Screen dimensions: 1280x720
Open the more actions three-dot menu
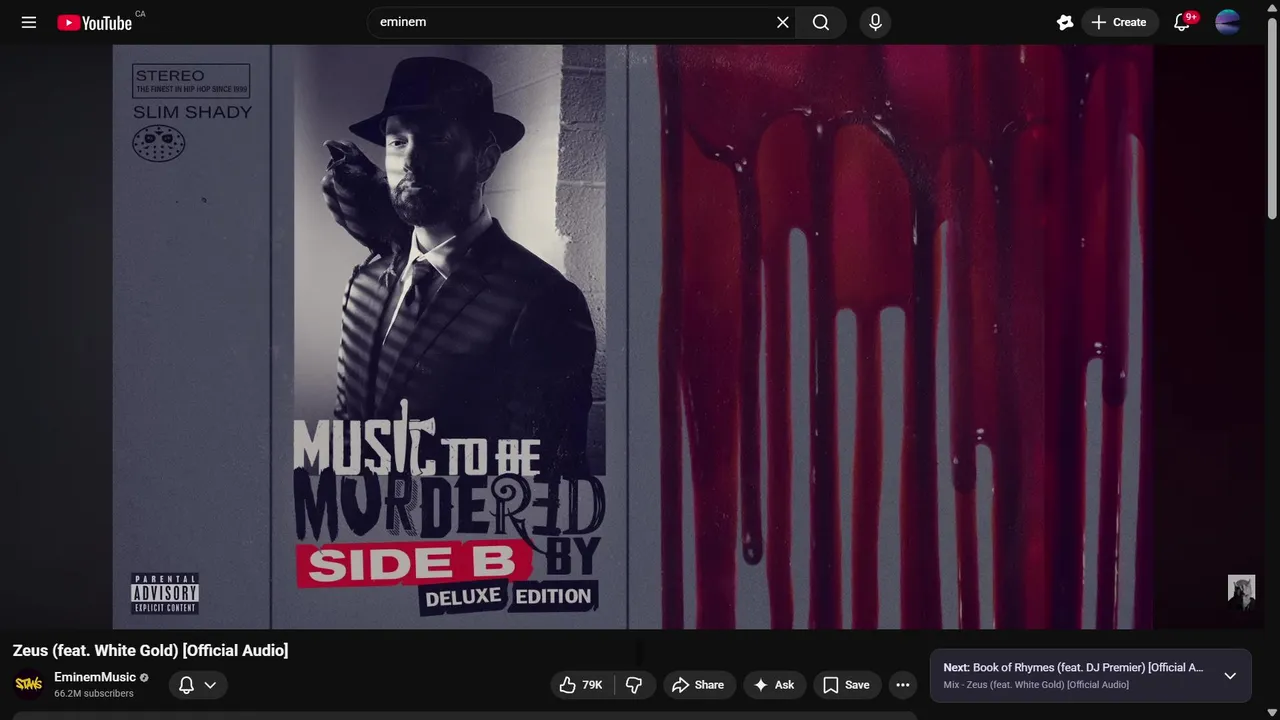pyautogui.click(x=903, y=685)
